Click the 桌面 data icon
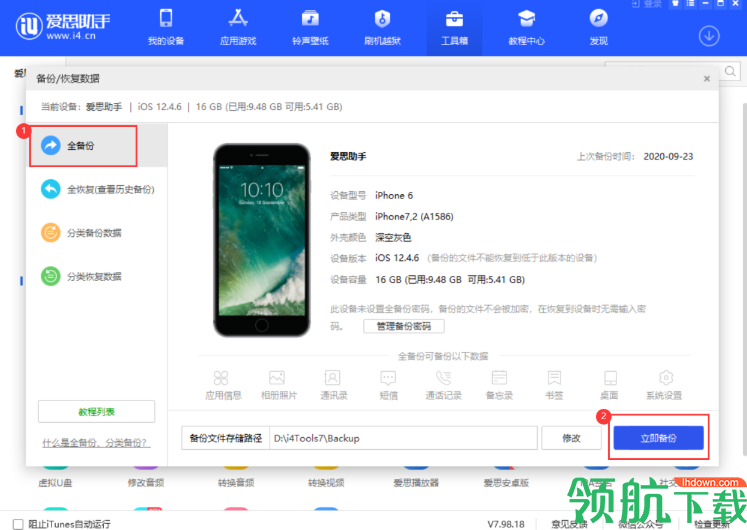 [x=609, y=385]
